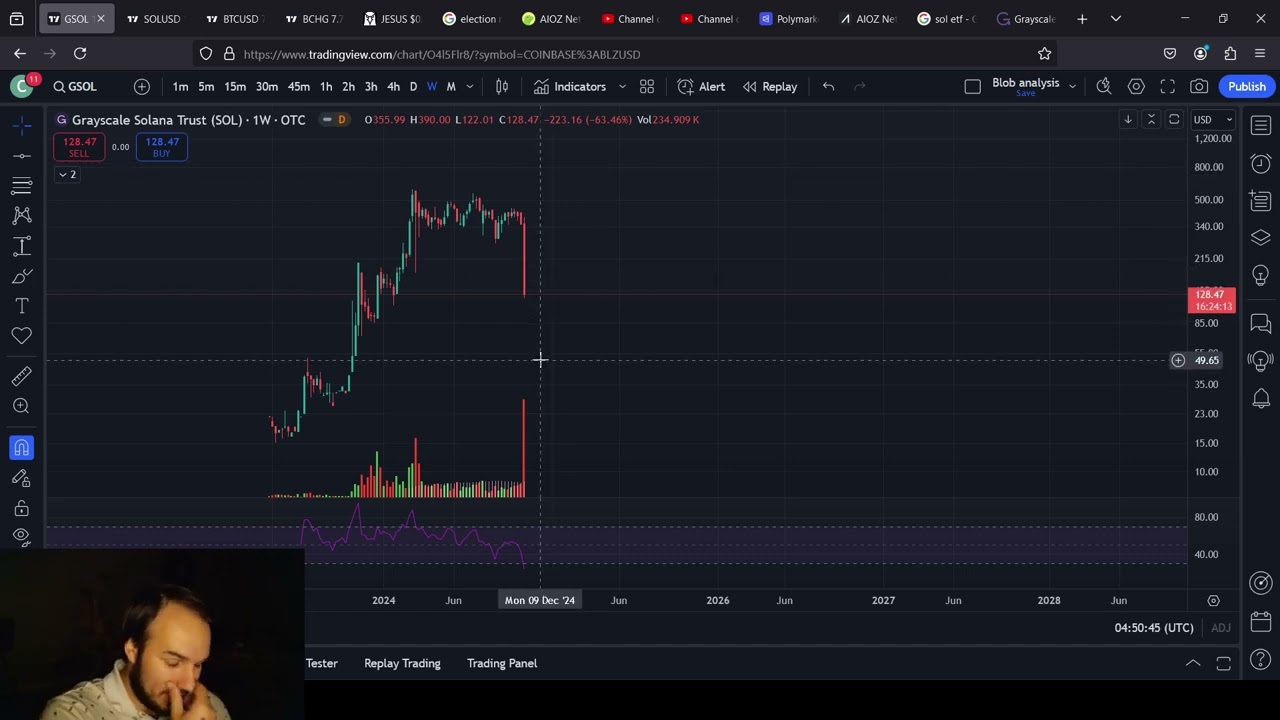Open the patterns drawing tool

click(x=21, y=215)
